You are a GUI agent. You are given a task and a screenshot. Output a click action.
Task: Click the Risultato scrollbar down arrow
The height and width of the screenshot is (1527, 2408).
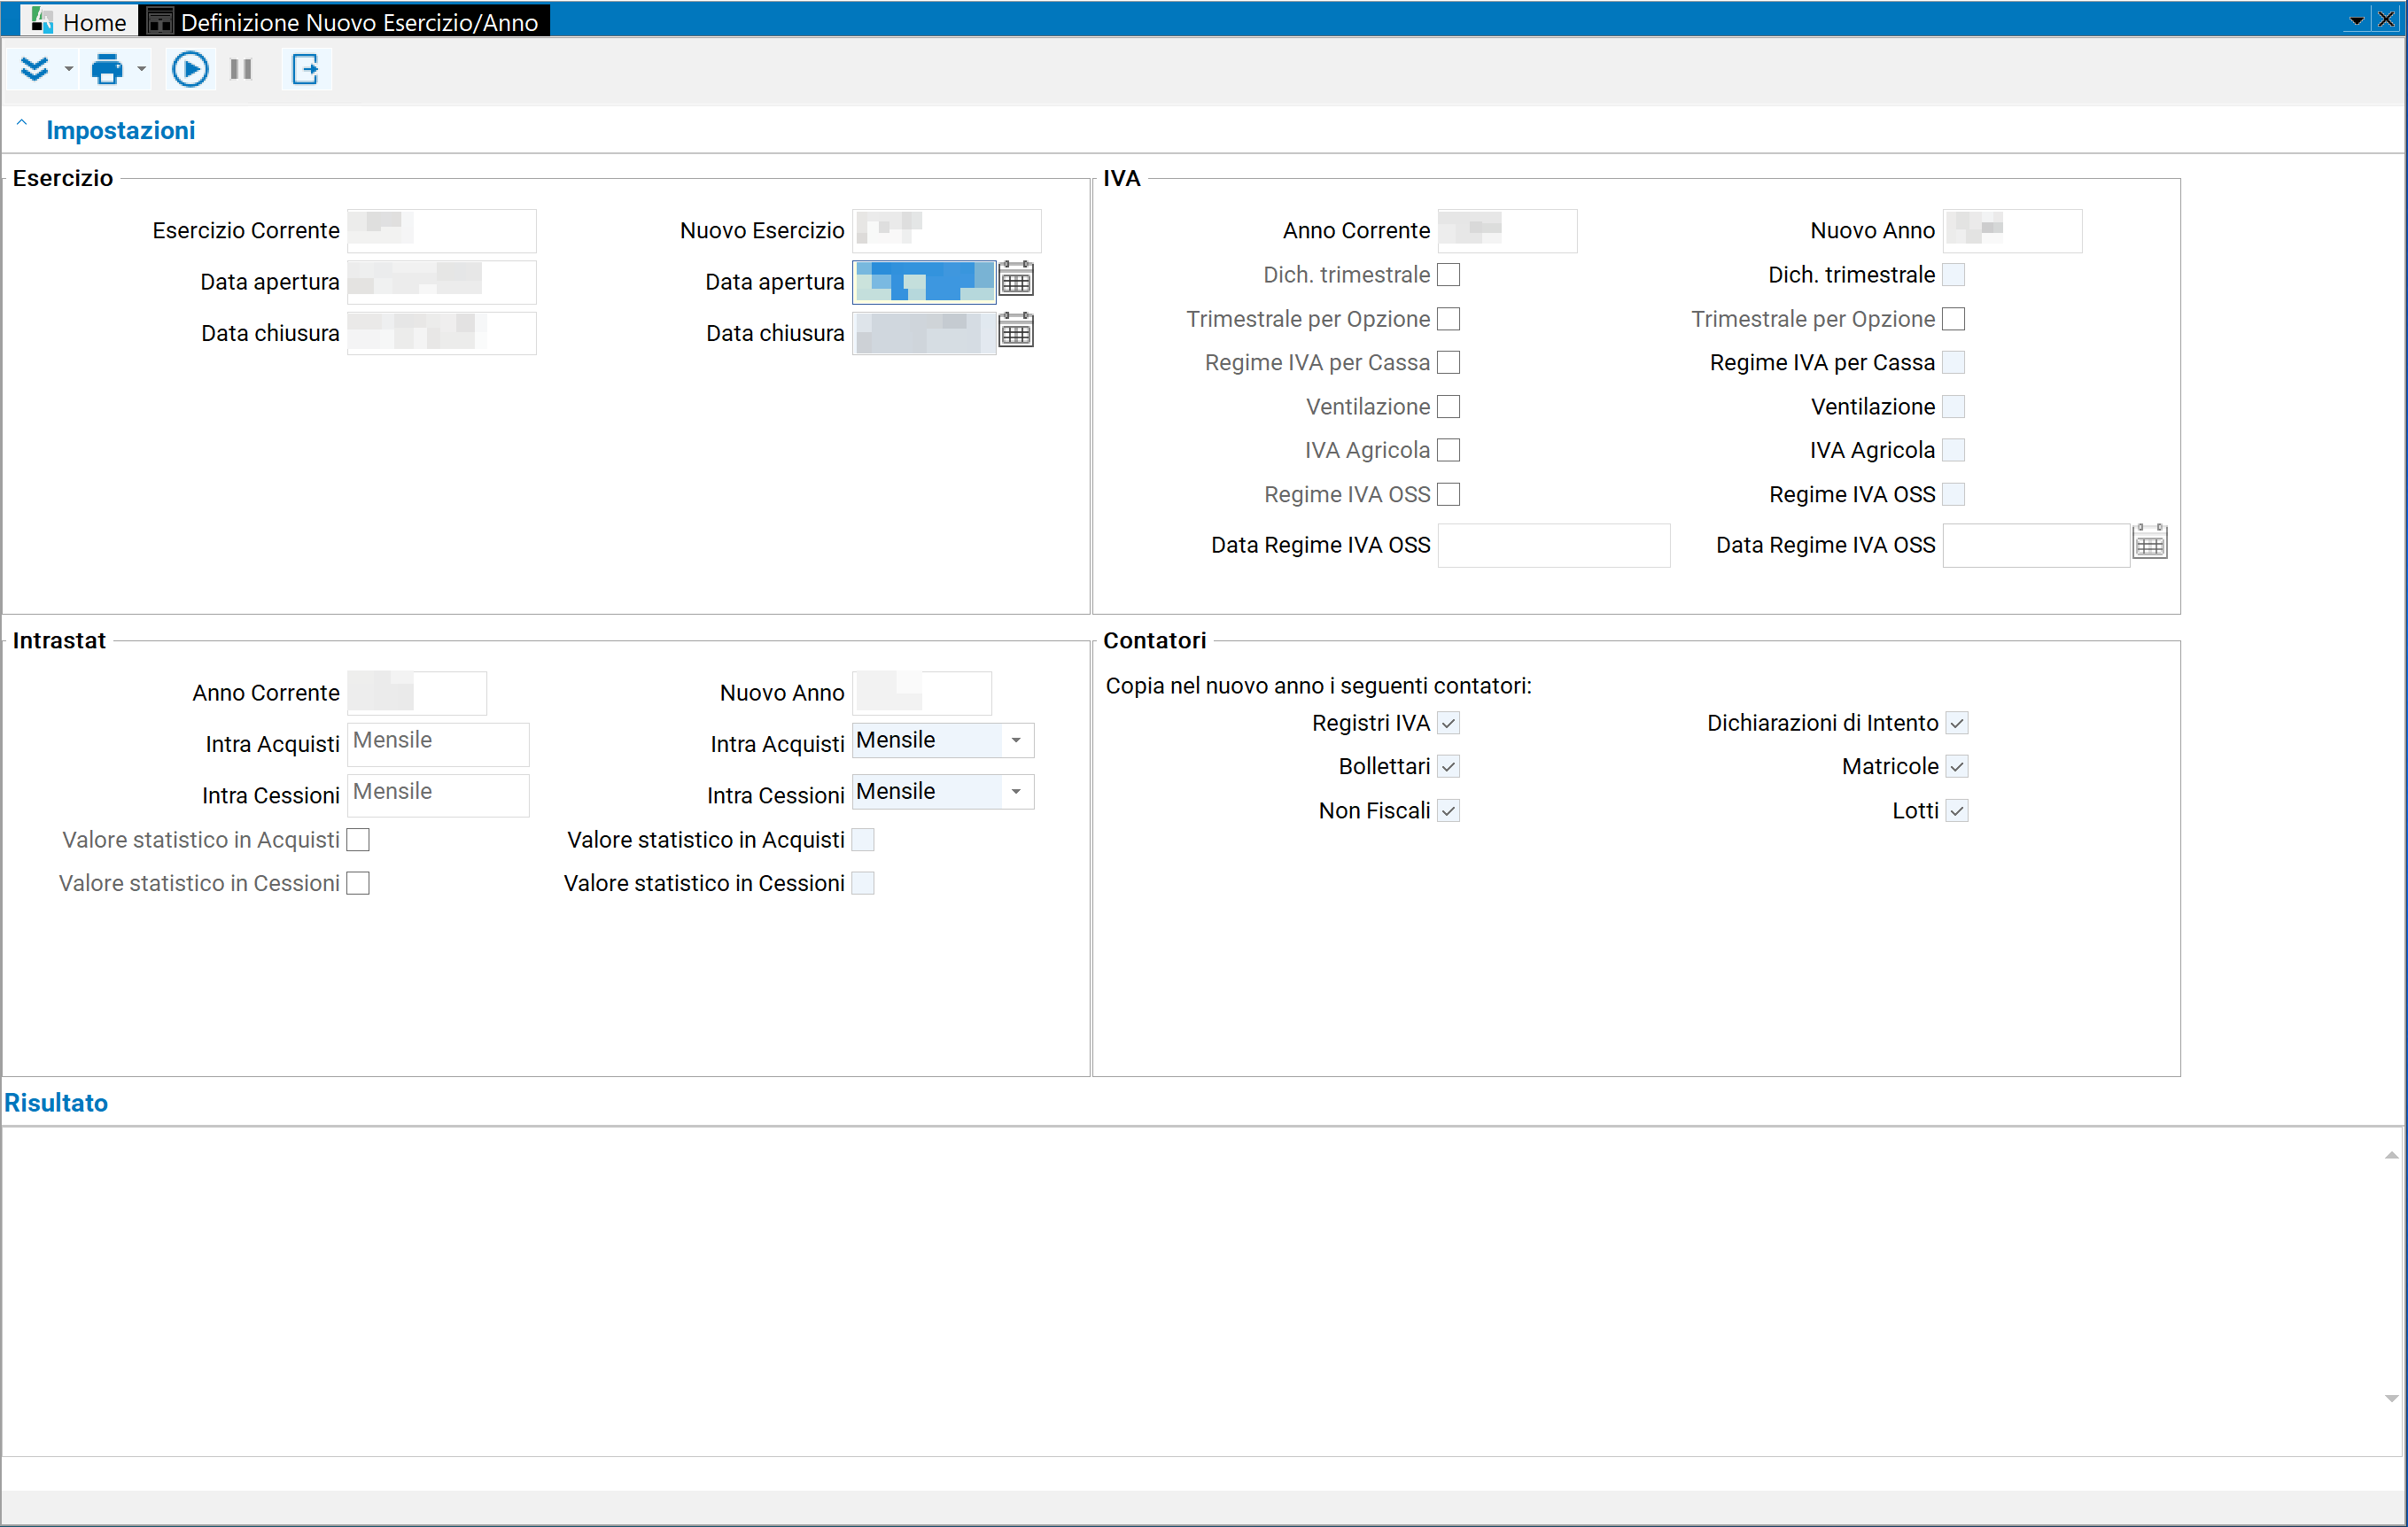pos(2391,1398)
